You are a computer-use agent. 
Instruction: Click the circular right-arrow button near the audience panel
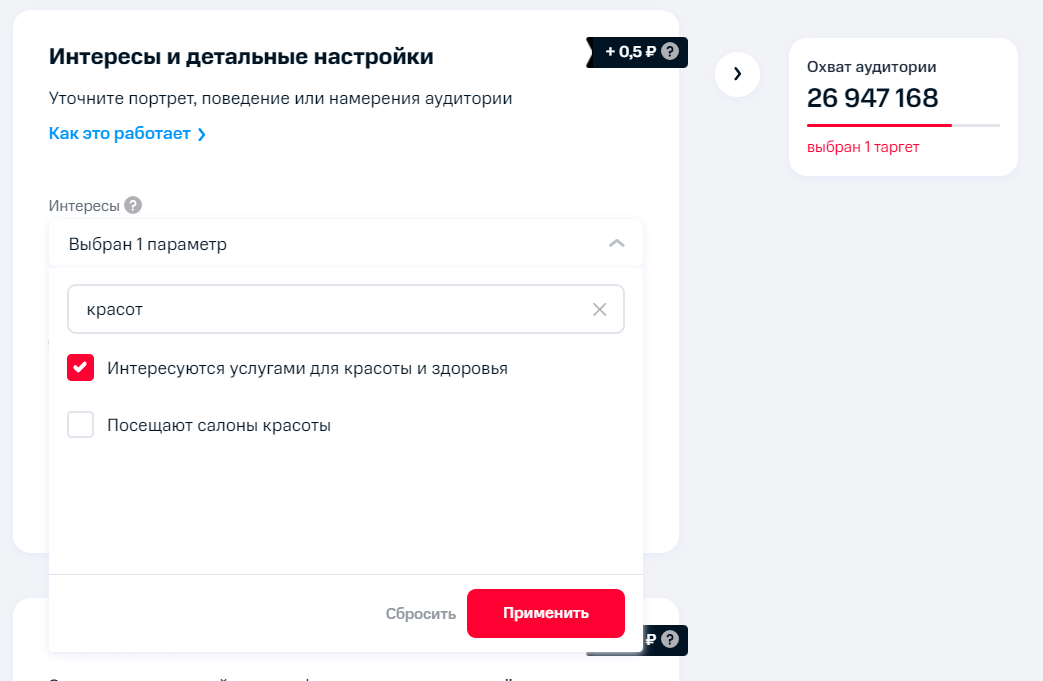[x=737, y=74]
